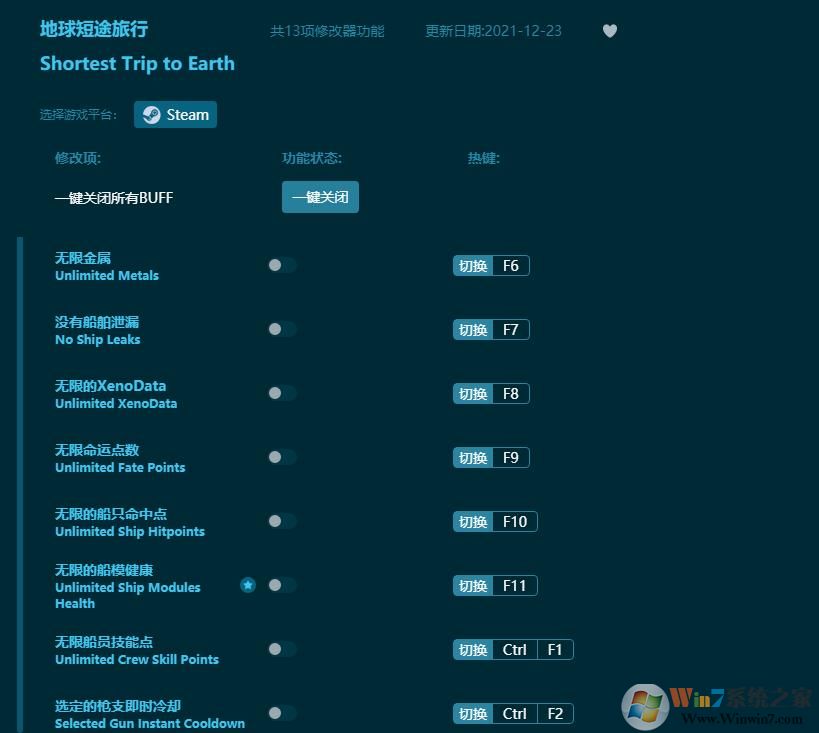Click 切换 button for Ctrl F2 hotkey

(473, 714)
